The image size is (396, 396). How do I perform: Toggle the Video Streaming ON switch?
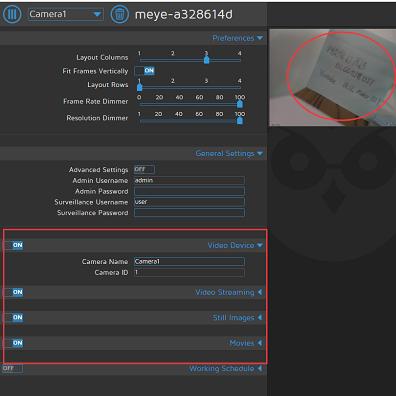click(13, 292)
